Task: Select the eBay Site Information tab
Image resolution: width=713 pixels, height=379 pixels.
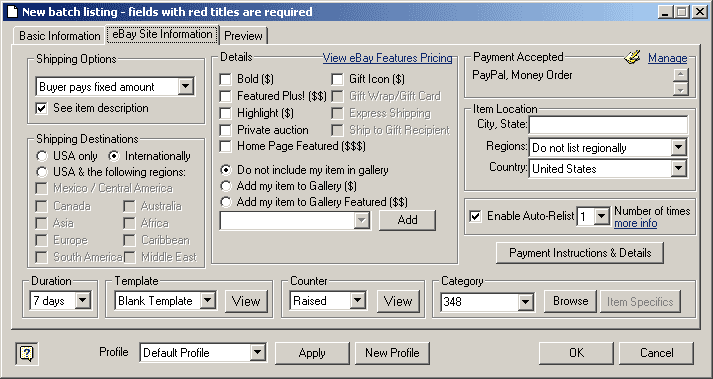Action: click(162, 35)
